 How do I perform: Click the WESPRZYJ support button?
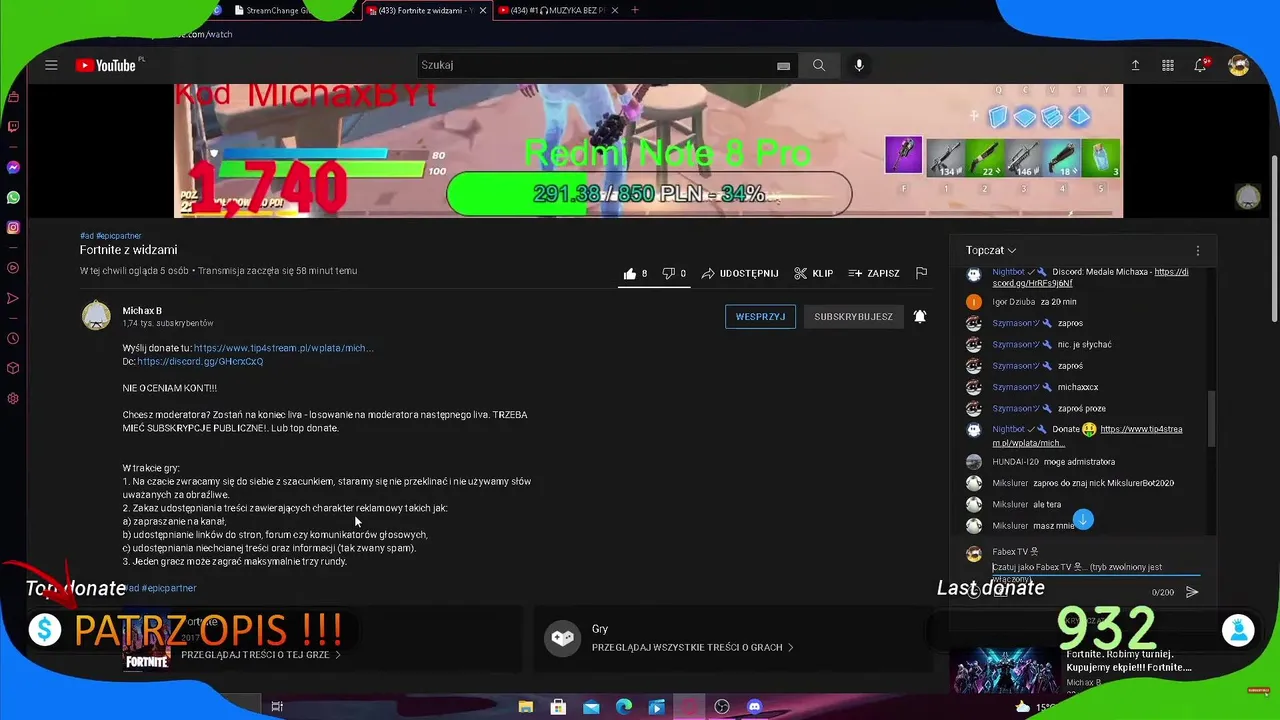[760, 317]
